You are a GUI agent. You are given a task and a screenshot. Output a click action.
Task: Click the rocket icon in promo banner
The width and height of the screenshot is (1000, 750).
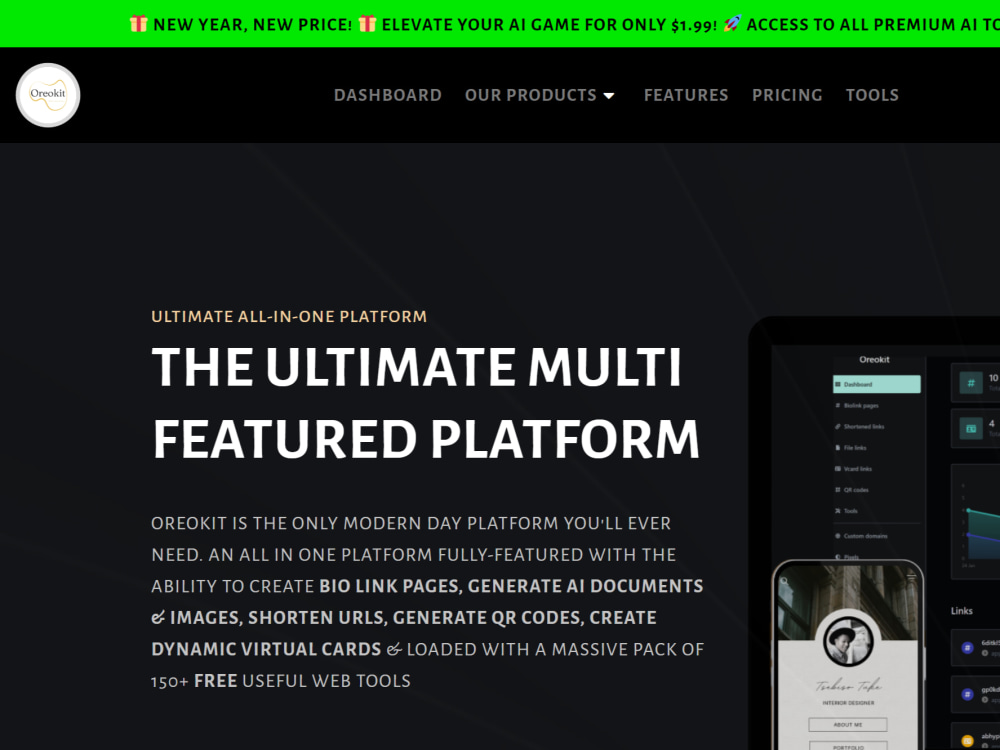pos(732,24)
